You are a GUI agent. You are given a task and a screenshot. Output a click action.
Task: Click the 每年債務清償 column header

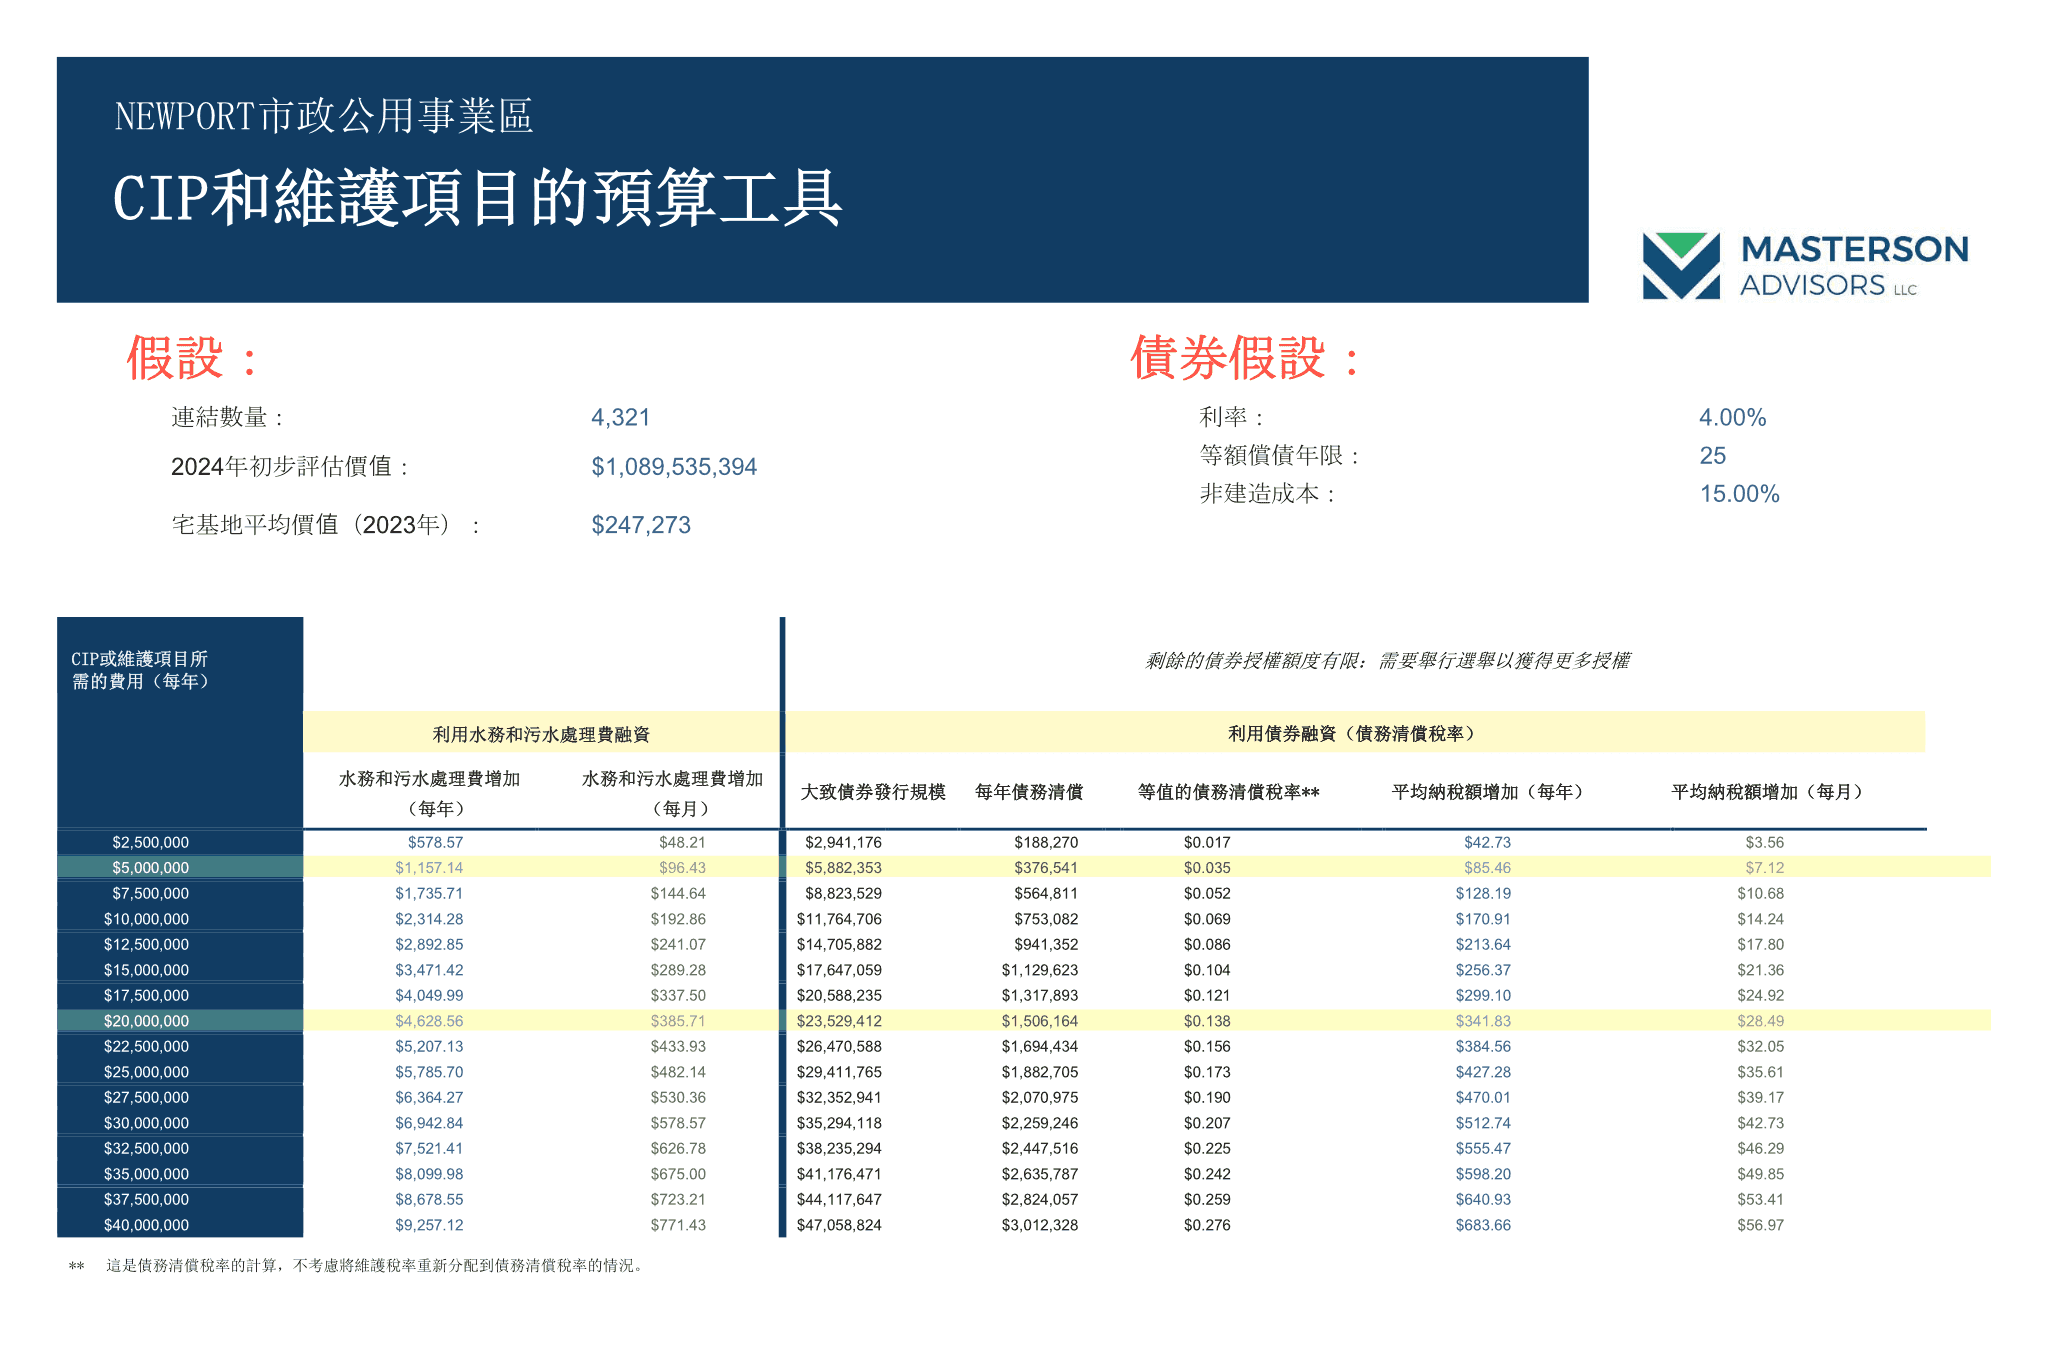(x=1028, y=792)
